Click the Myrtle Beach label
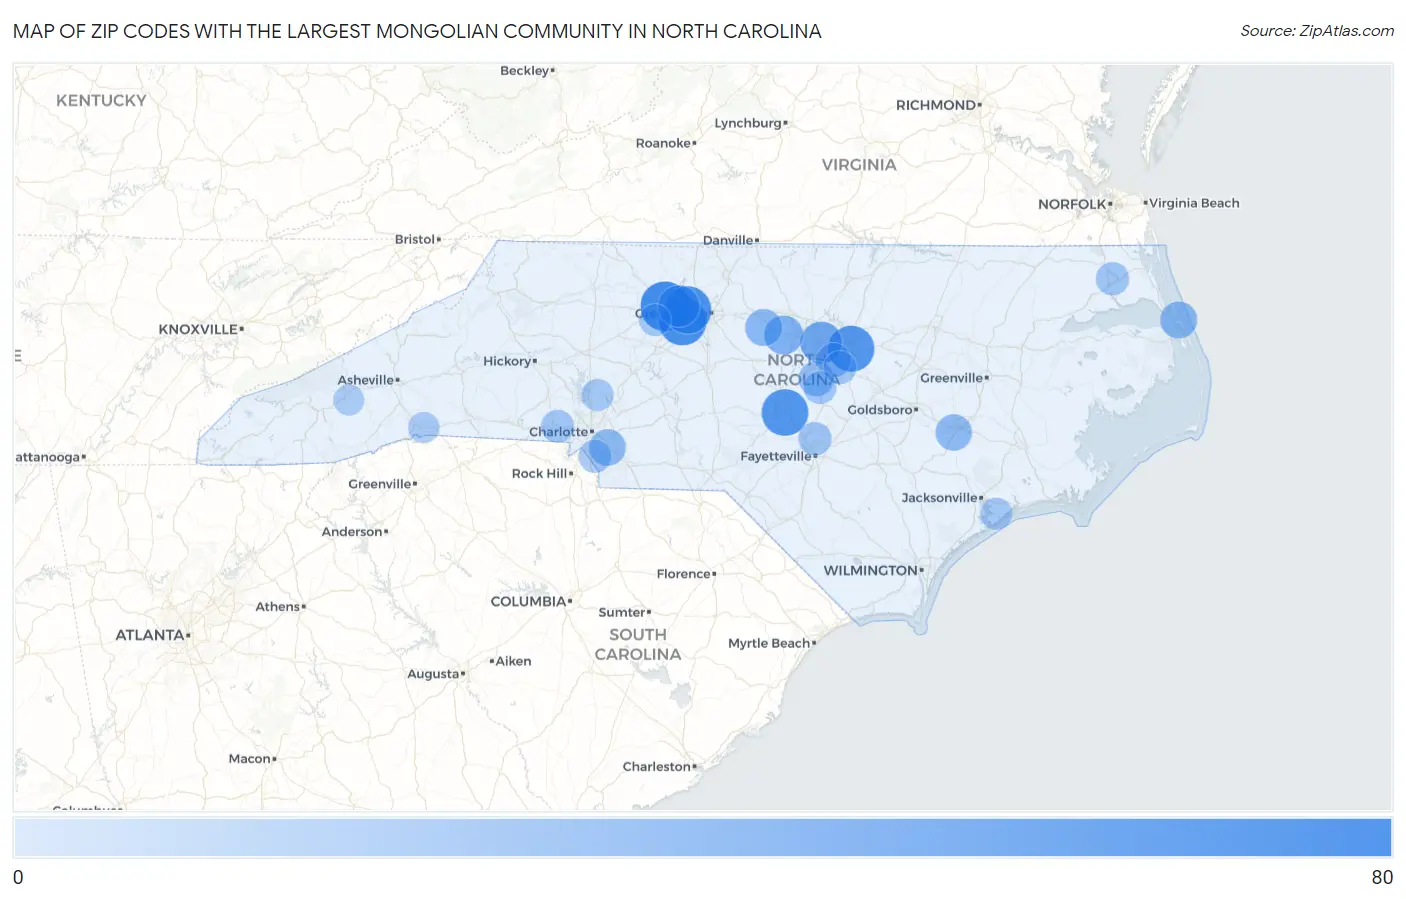Screen dimensions: 1406x899 769,643
